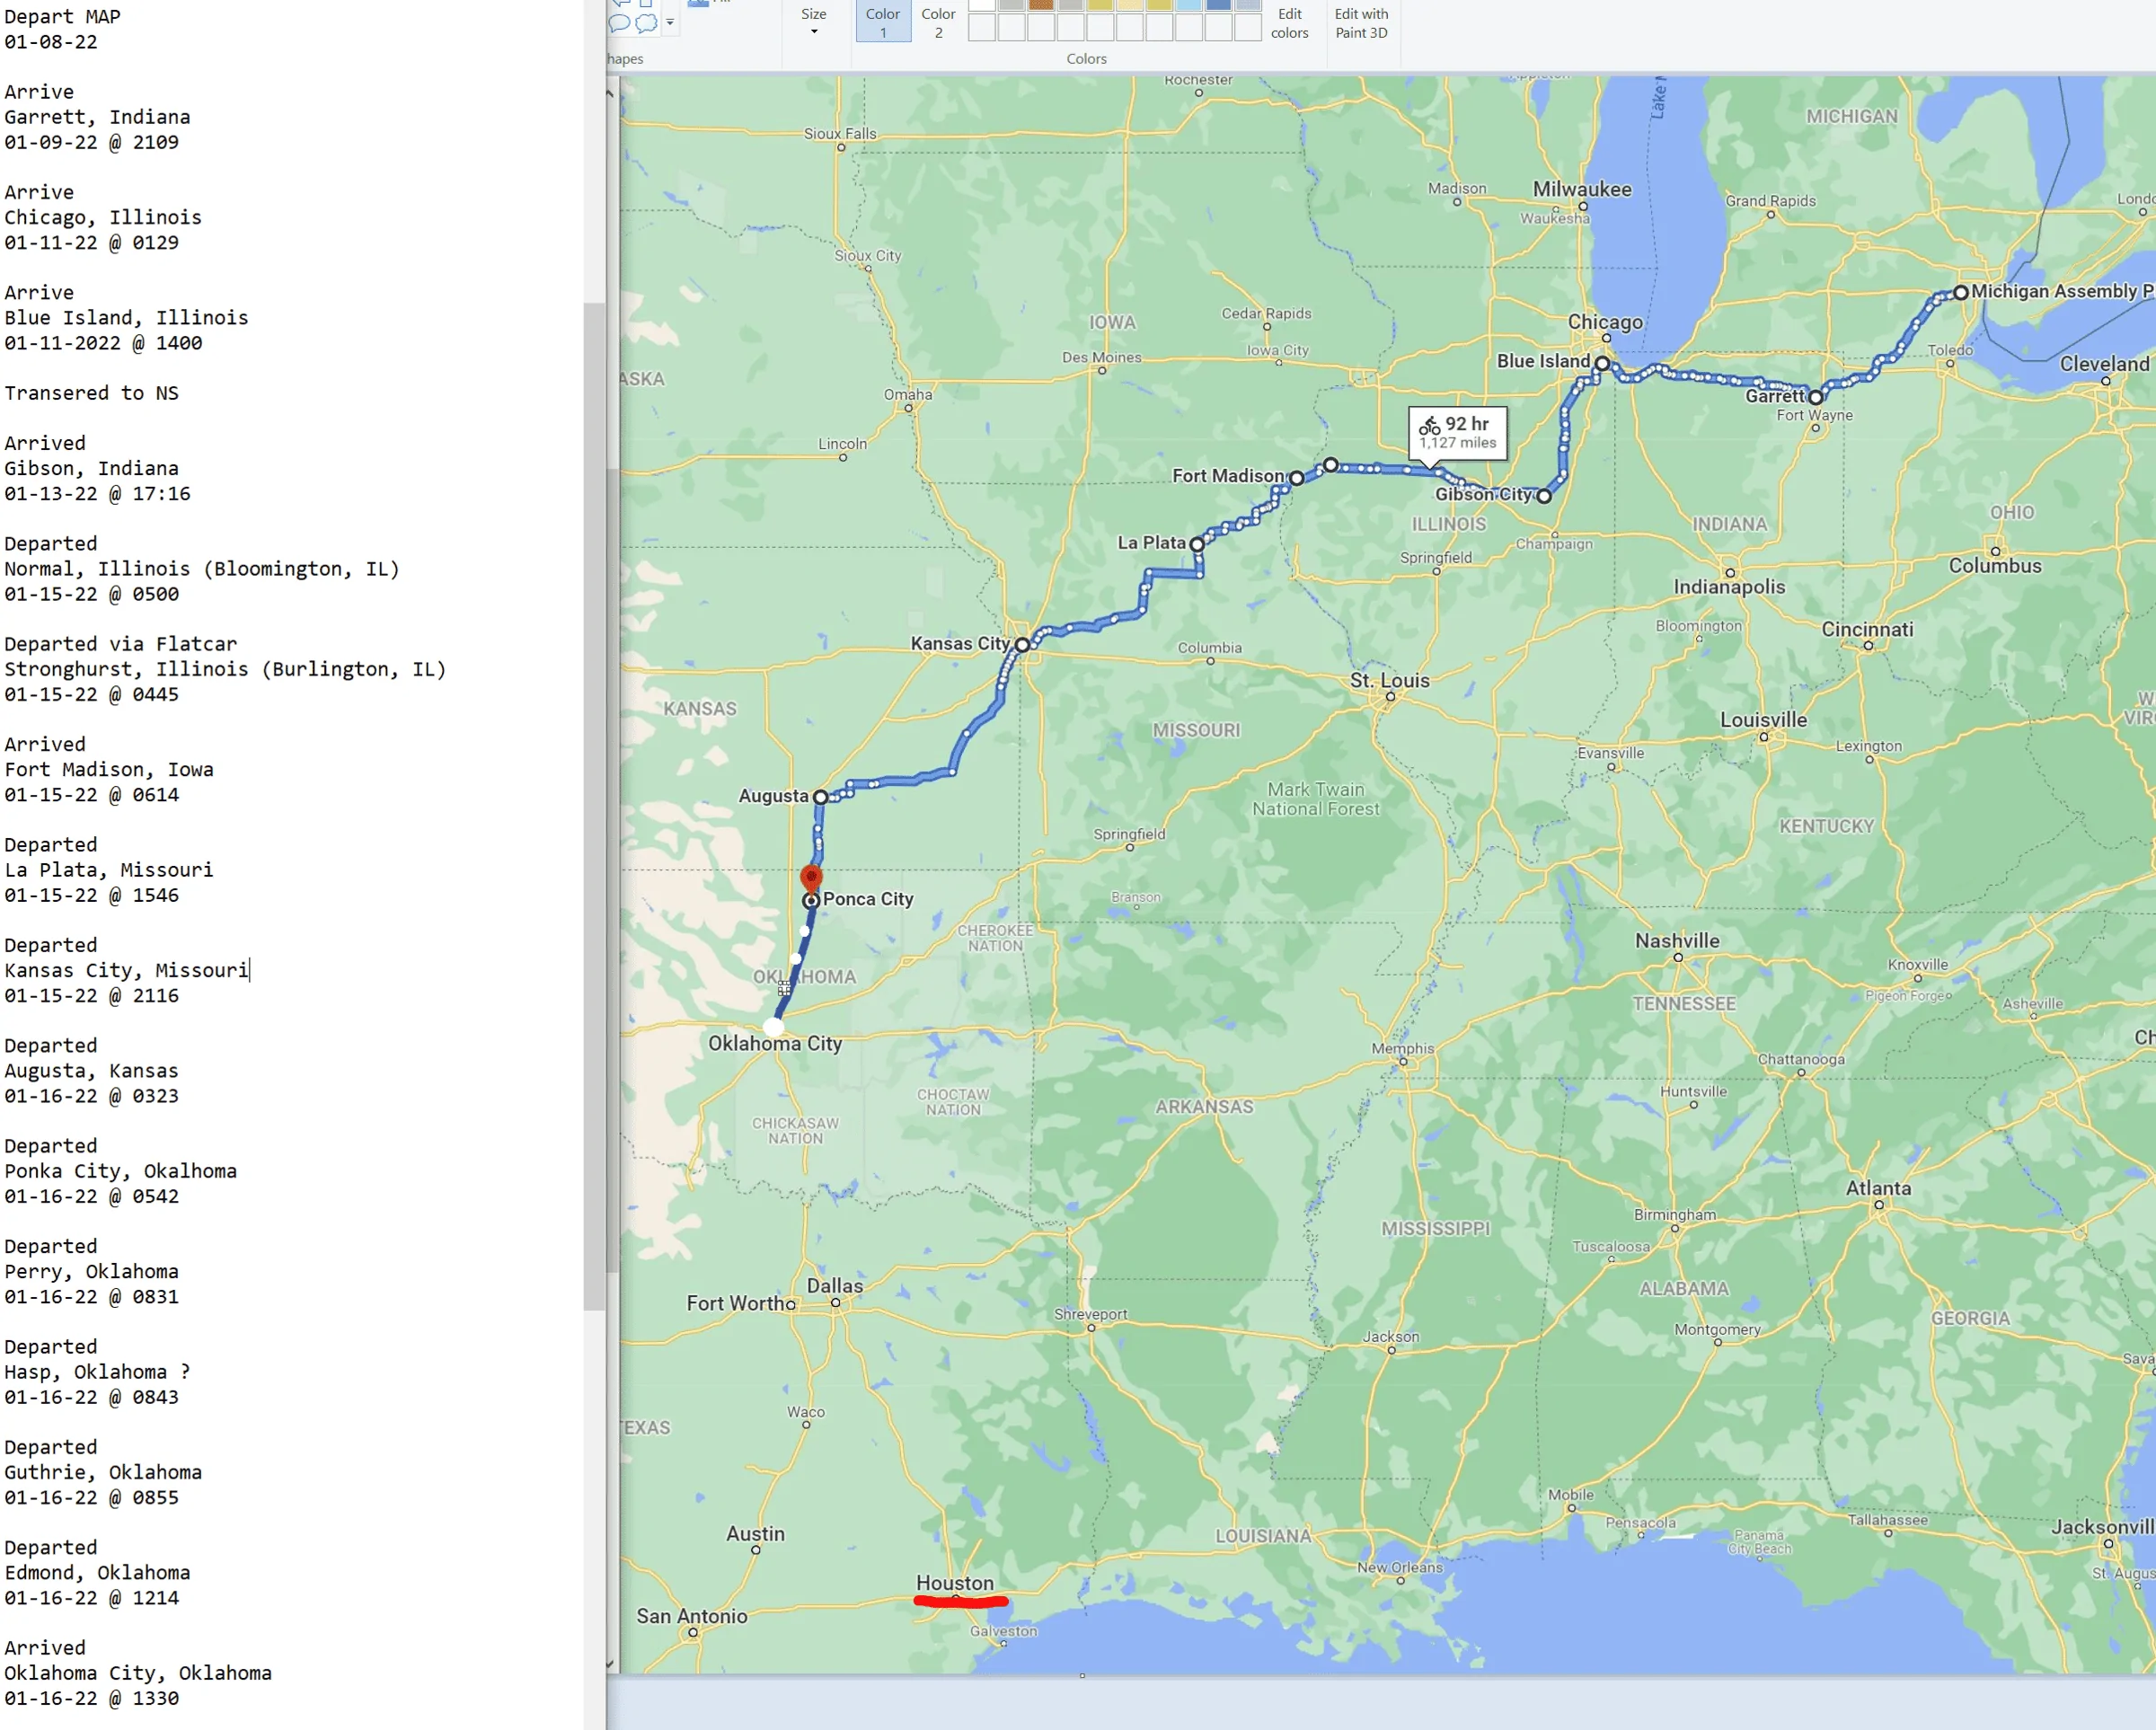Click the Colors group label in ribbon
Viewport: 2156px width, 1730px height.
click(x=1086, y=59)
